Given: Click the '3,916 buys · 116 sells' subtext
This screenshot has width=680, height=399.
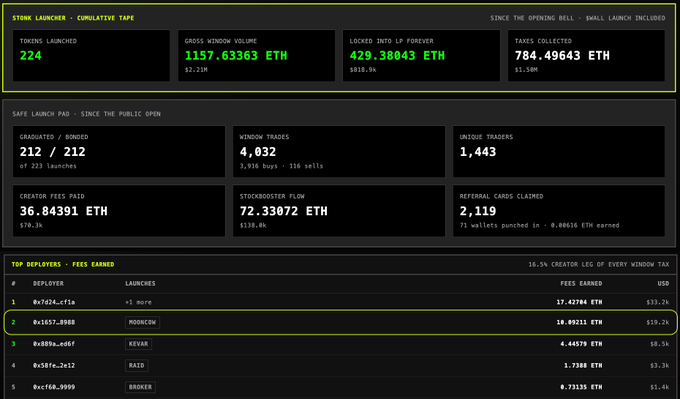Looking at the screenshot, I should click(x=281, y=166).
